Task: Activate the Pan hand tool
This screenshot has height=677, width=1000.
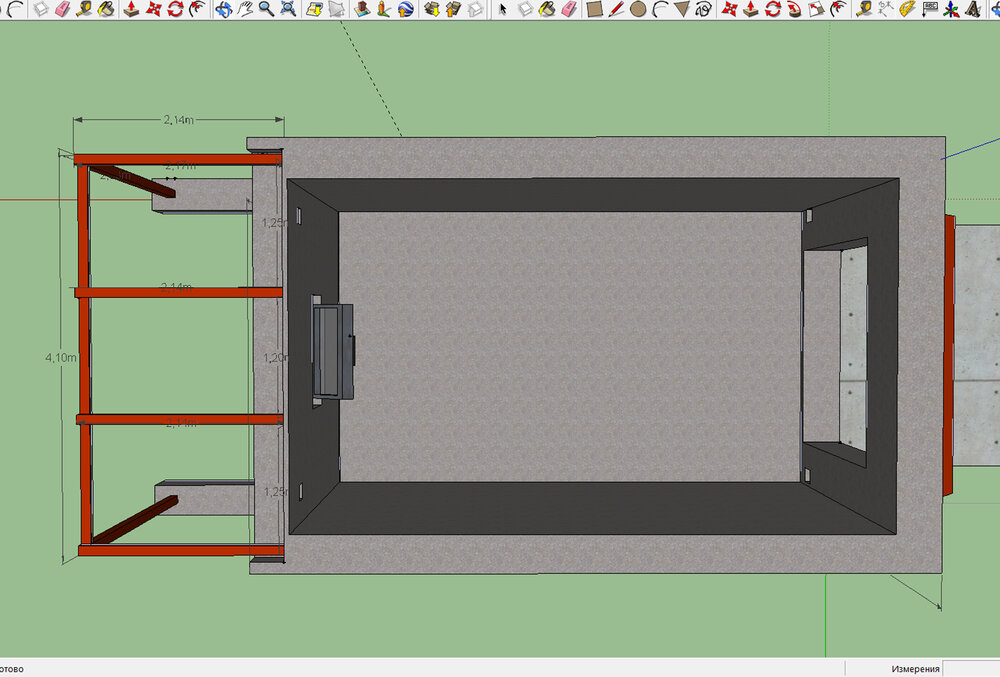Action: click(245, 9)
